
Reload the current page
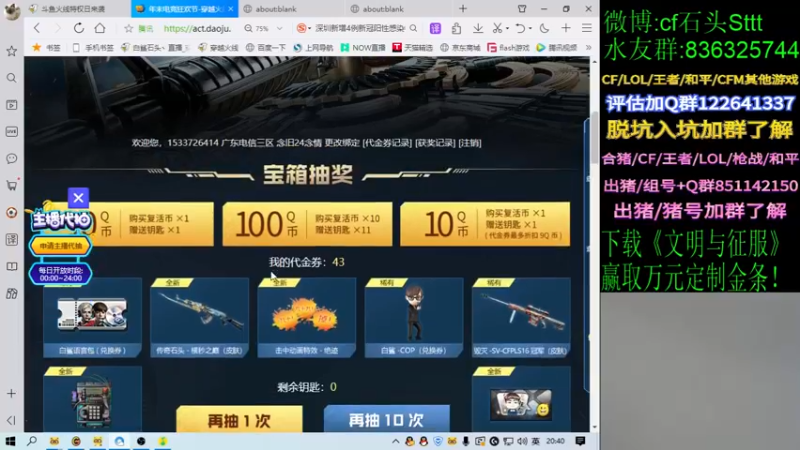[x=79, y=28]
